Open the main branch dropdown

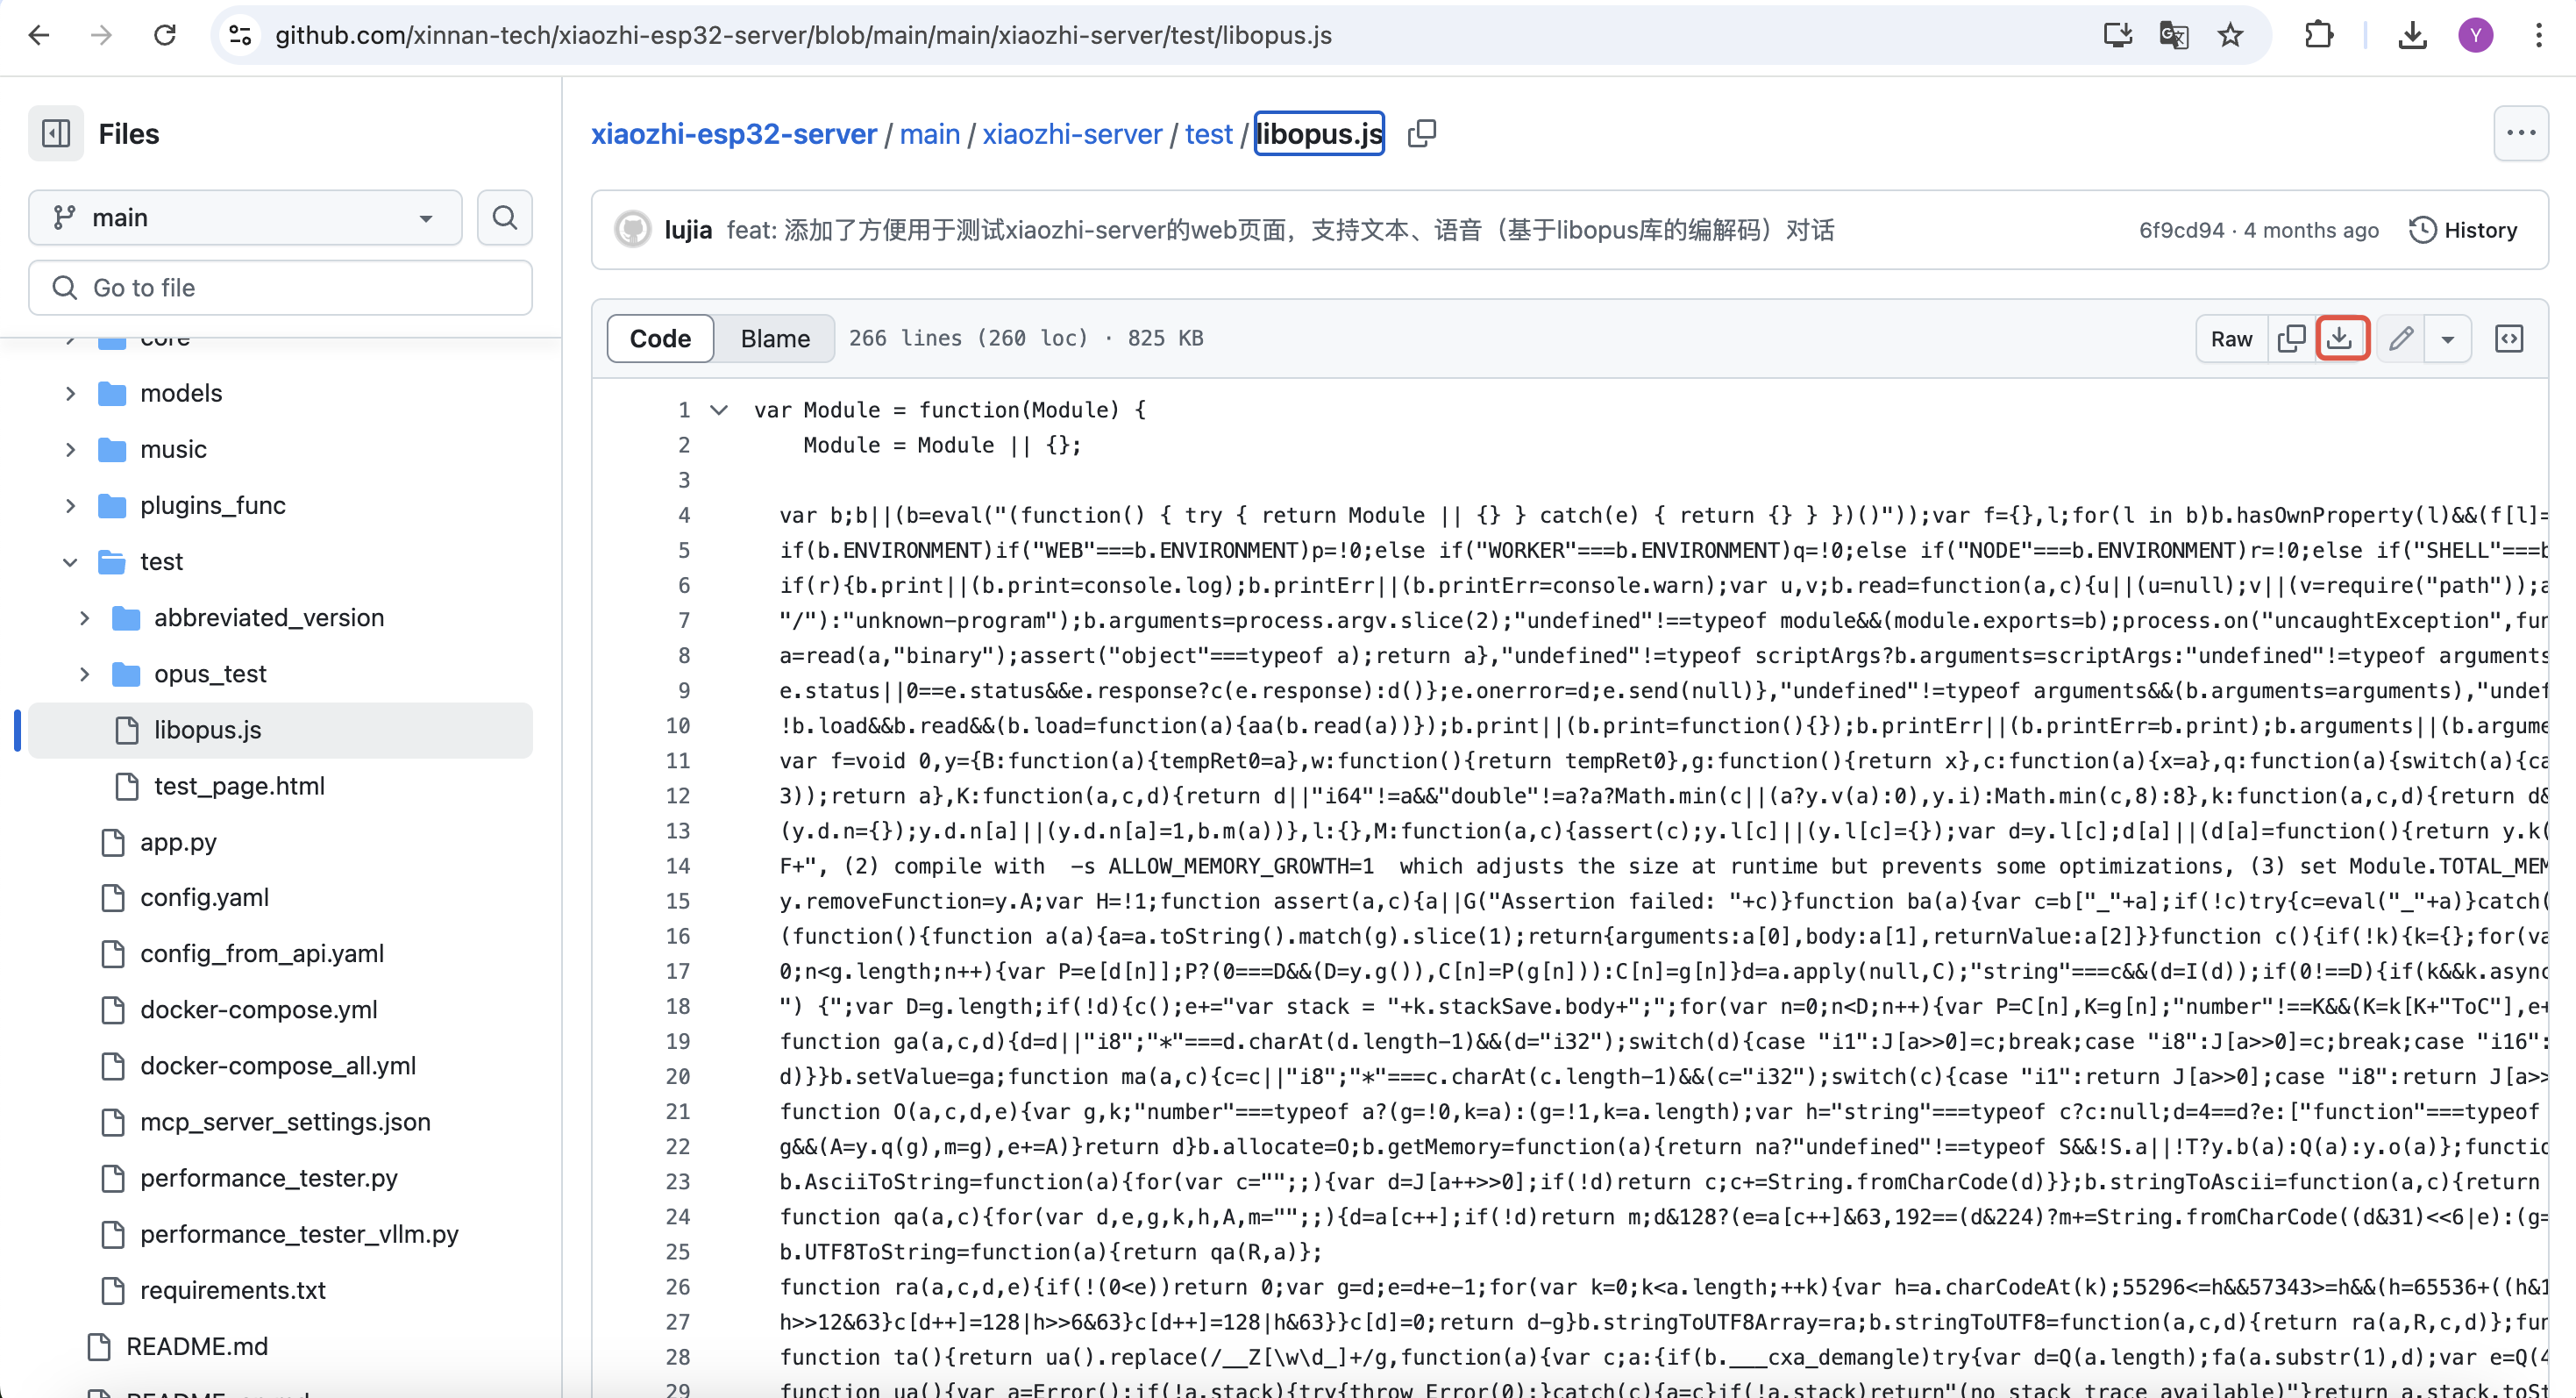(x=245, y=217)
